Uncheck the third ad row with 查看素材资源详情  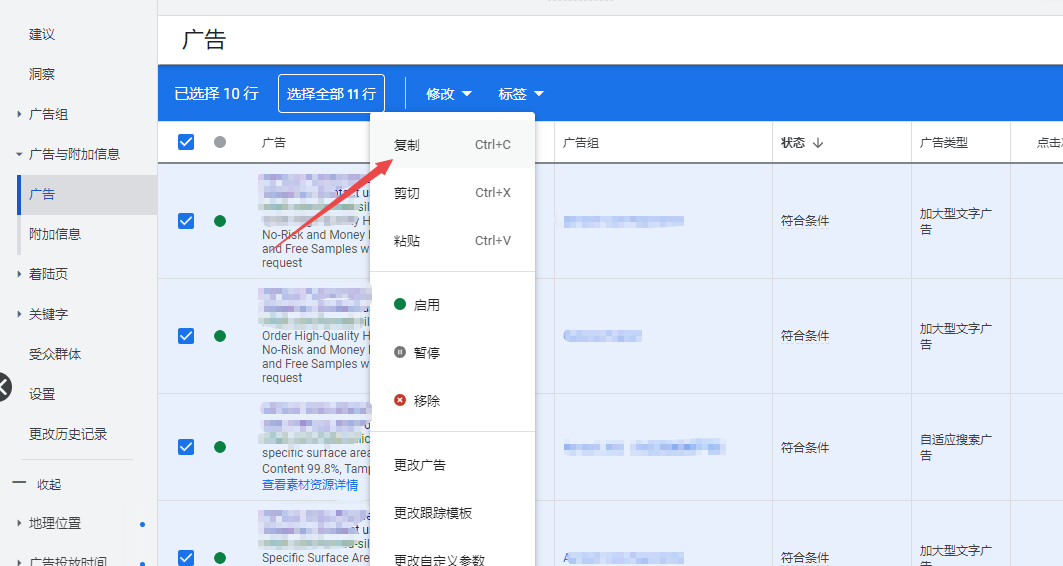coord(186,447)
